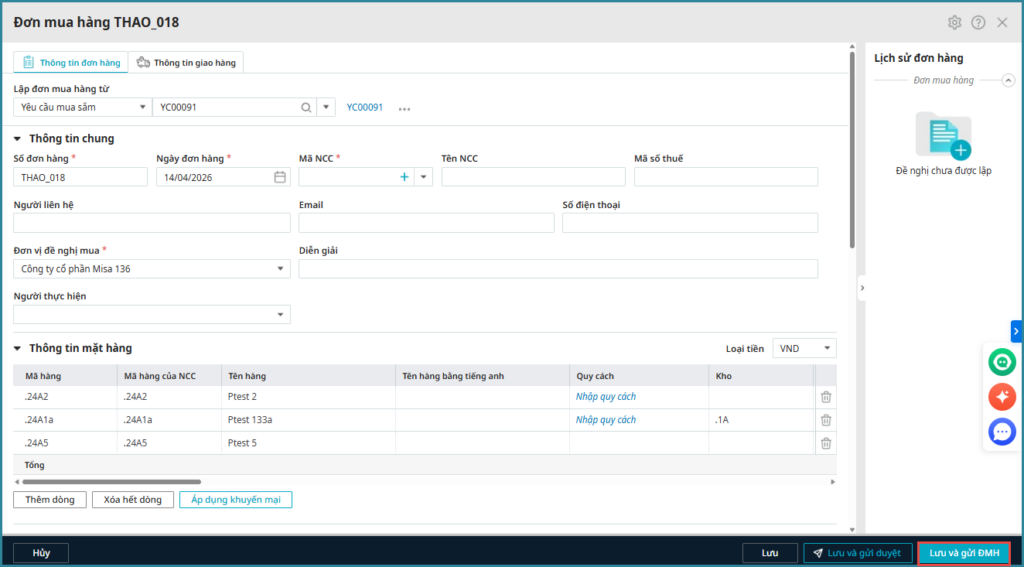Collapse Thông tin chung section
This screenshot has width=1024, height=567.
(18, 139)
